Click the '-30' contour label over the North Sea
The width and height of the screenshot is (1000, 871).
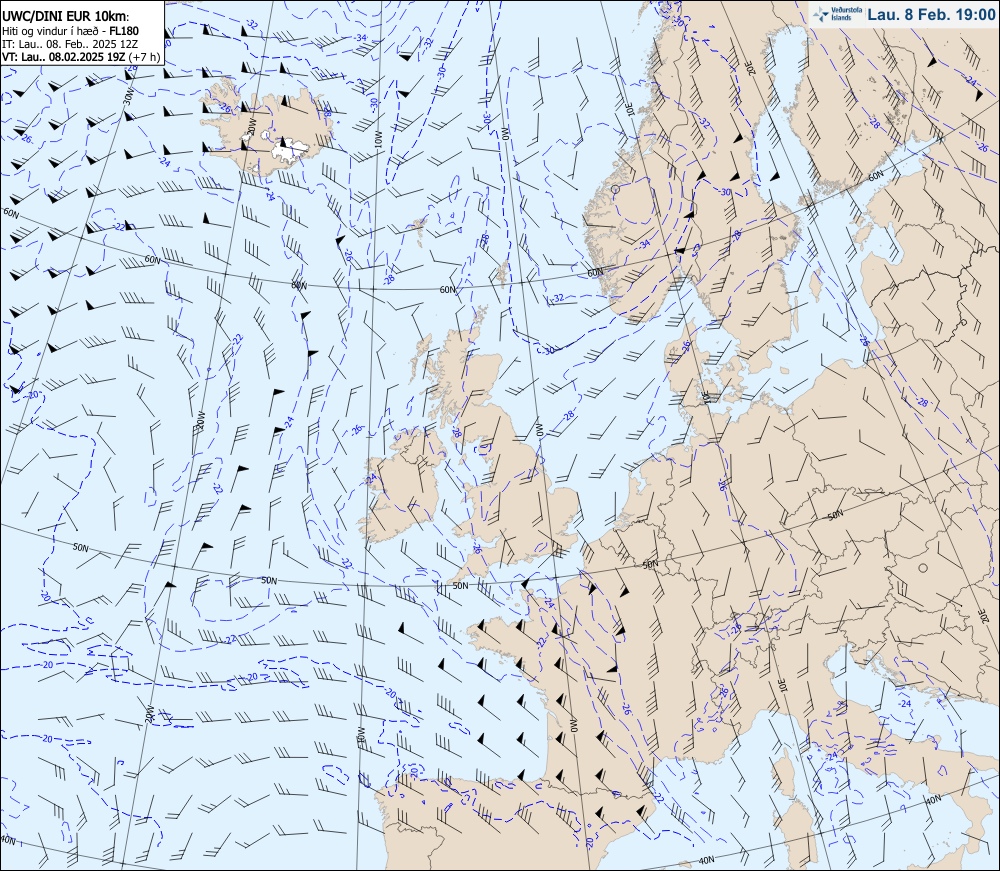549,350
